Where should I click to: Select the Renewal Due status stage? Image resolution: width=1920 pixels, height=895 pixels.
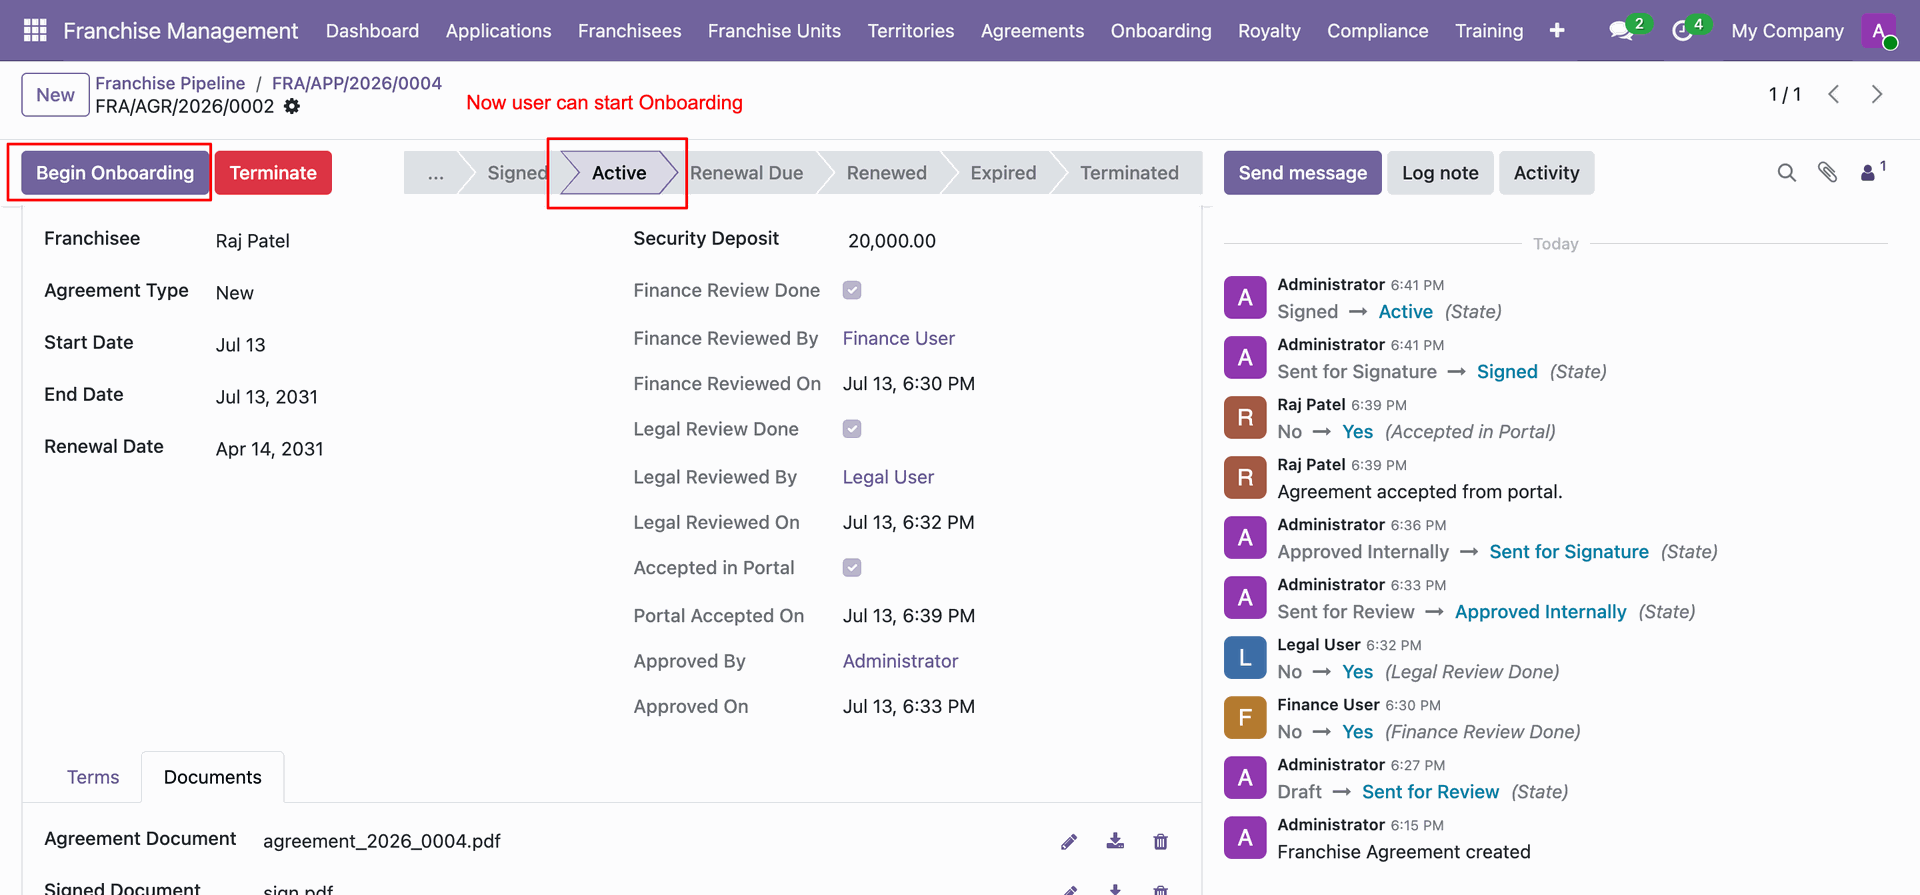pyautogui.click(x=746, y=173)
